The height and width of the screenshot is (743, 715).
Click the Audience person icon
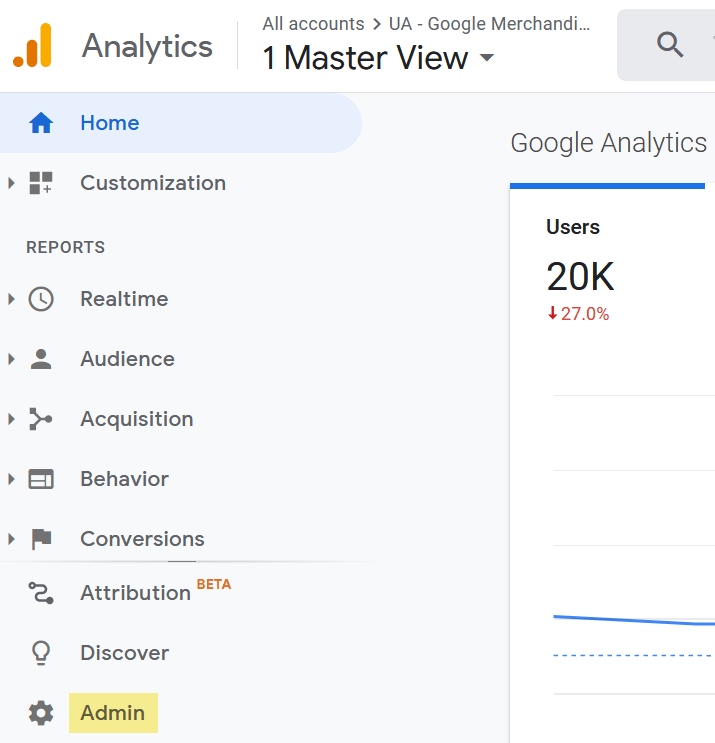[41, 359]
